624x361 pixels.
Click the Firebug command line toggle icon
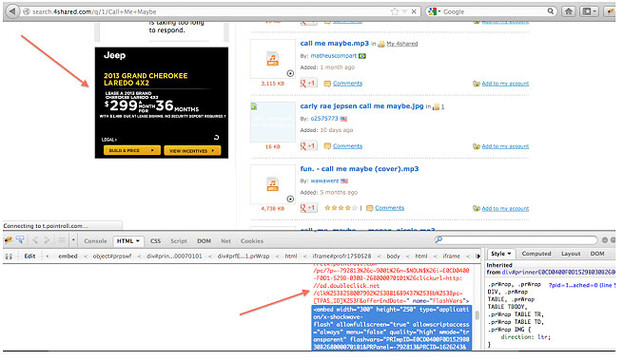[x=61, y=240]
